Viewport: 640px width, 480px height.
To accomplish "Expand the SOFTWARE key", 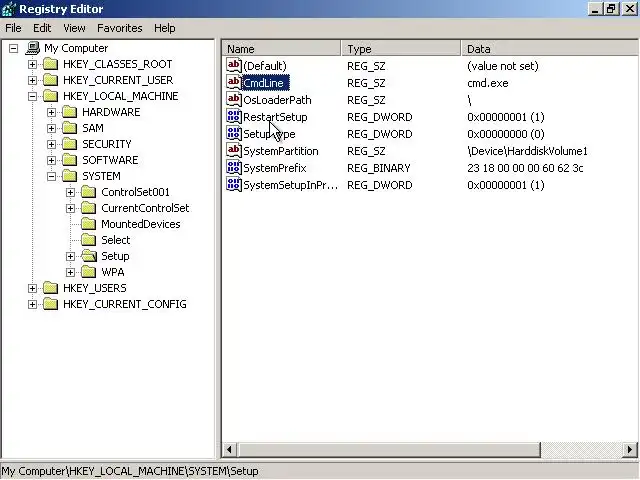I will [x=51, y=160].
